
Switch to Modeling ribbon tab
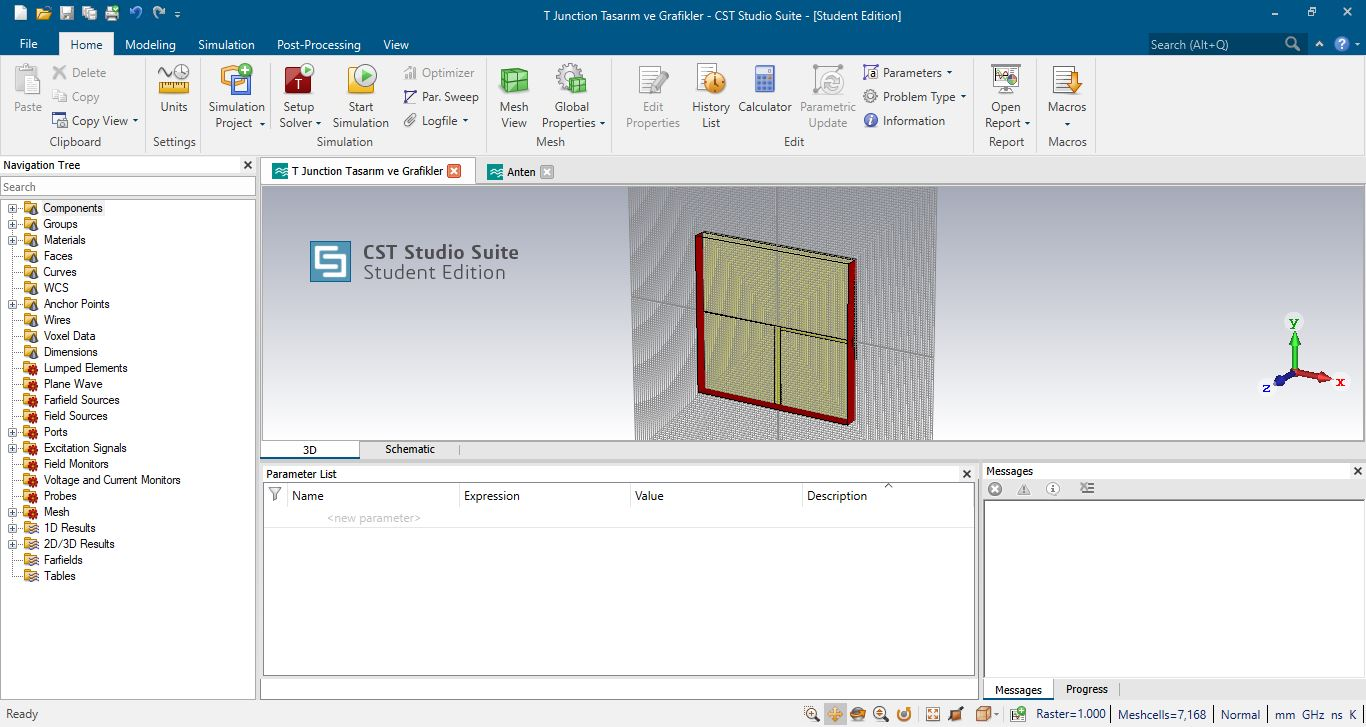tap(150, 44)
